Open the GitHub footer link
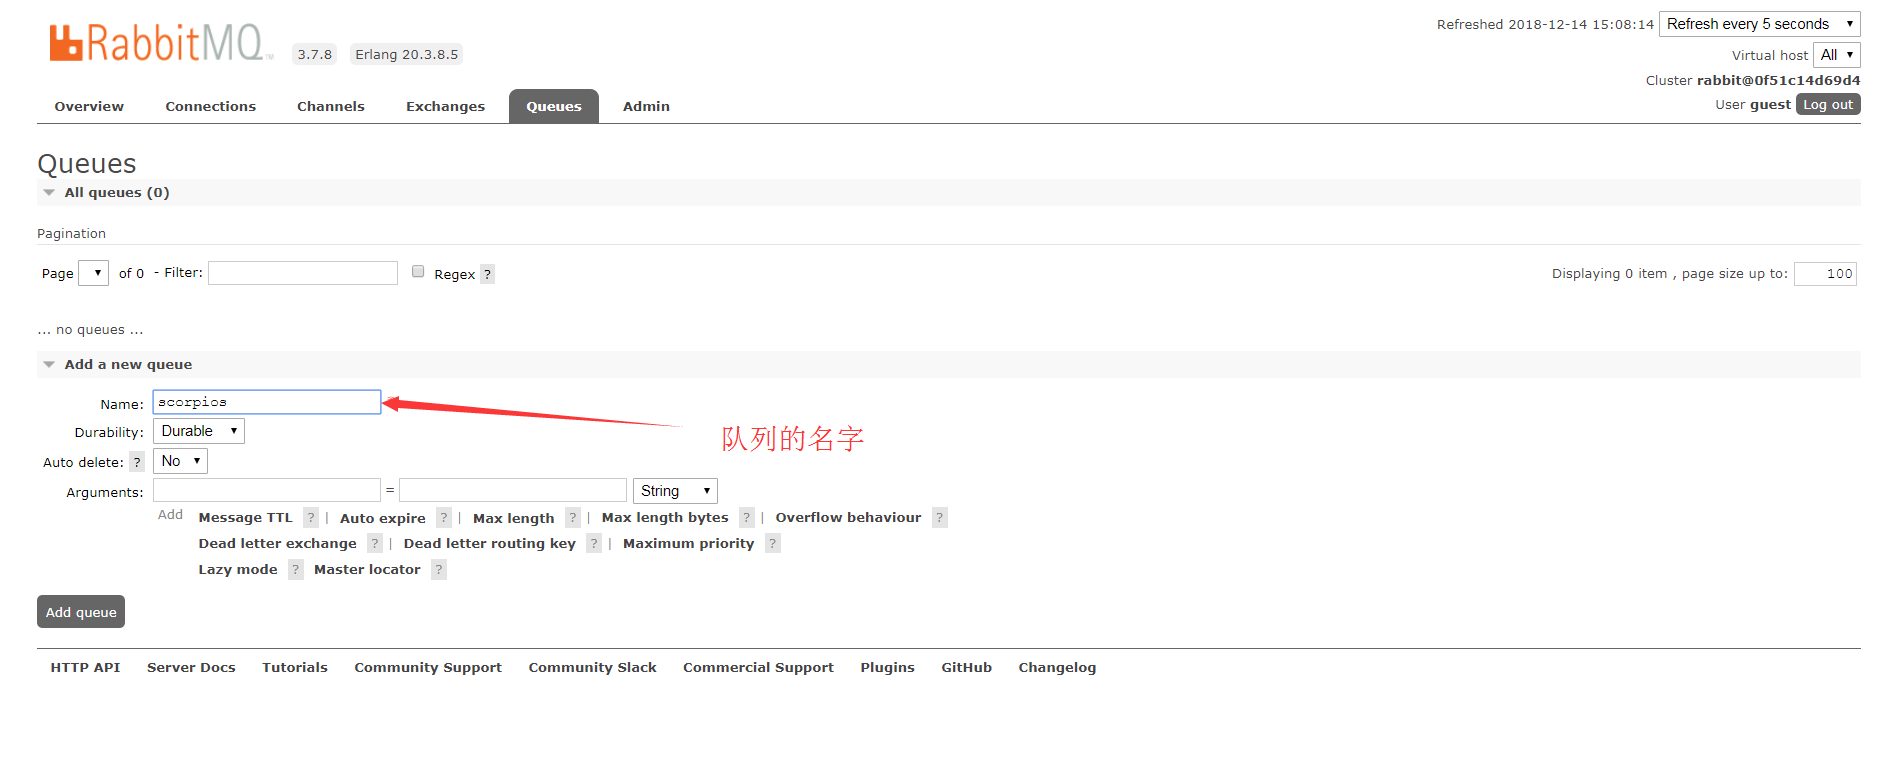 pyautogui.click(x=966, y=667)
